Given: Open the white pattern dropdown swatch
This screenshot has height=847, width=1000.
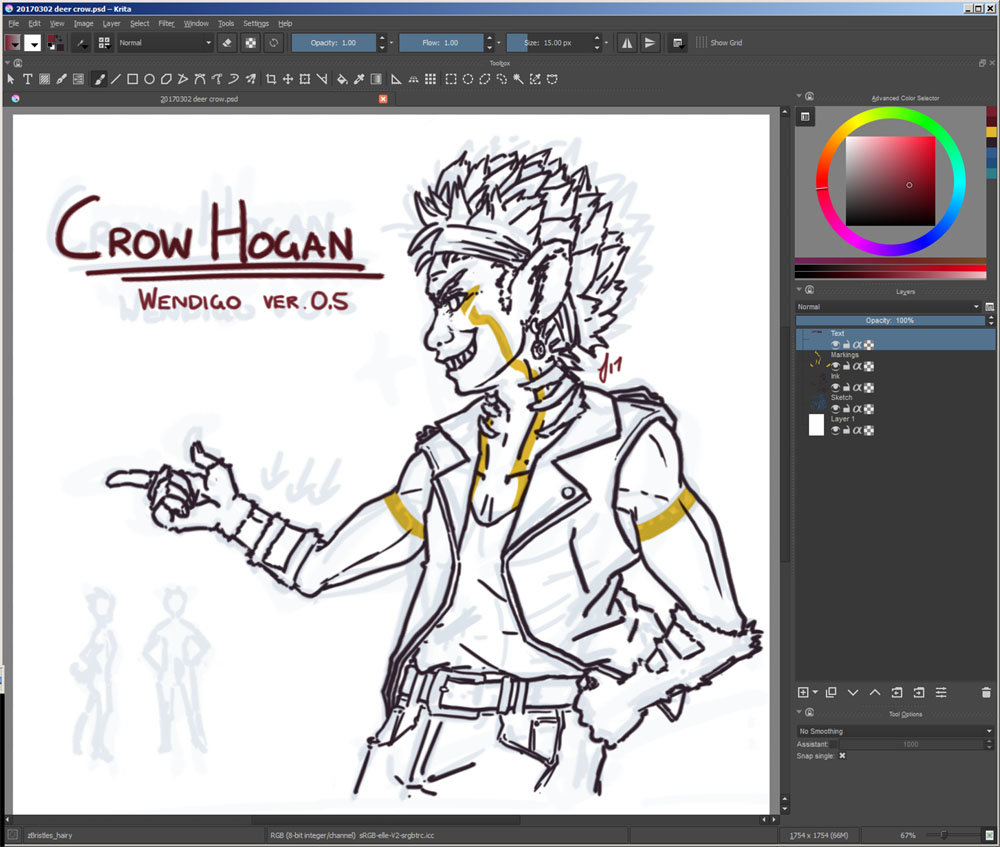Looking at the screenshot, I should tap(33, 43).
